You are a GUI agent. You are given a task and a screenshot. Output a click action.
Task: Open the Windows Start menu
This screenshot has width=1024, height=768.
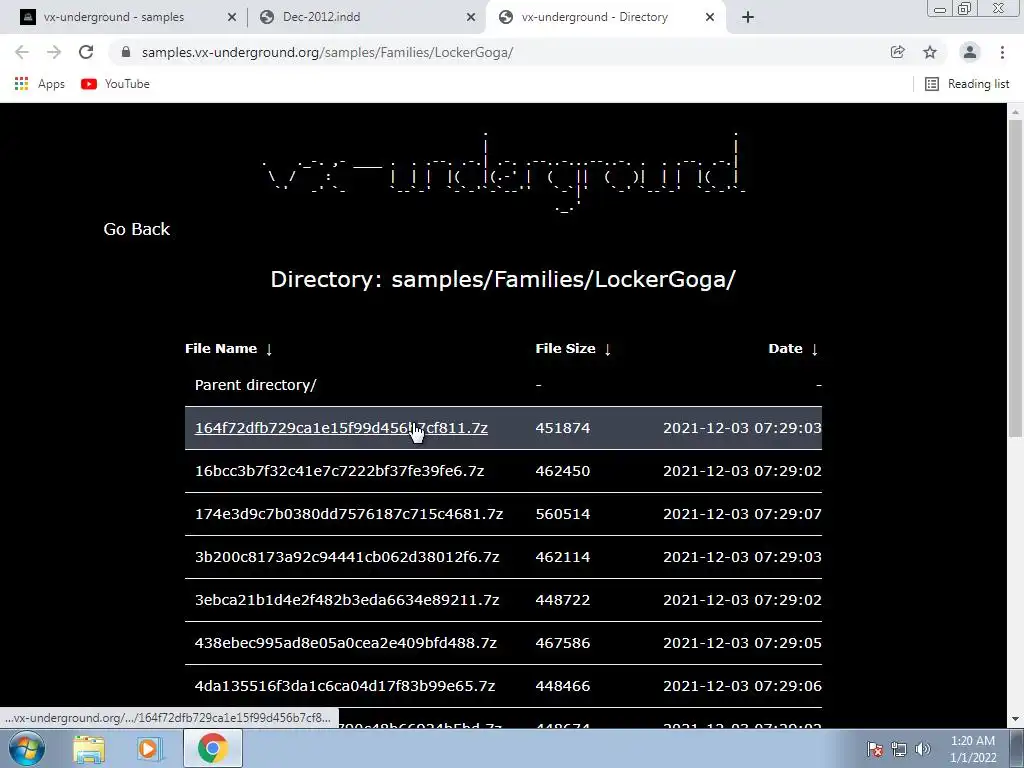point(27,748)
